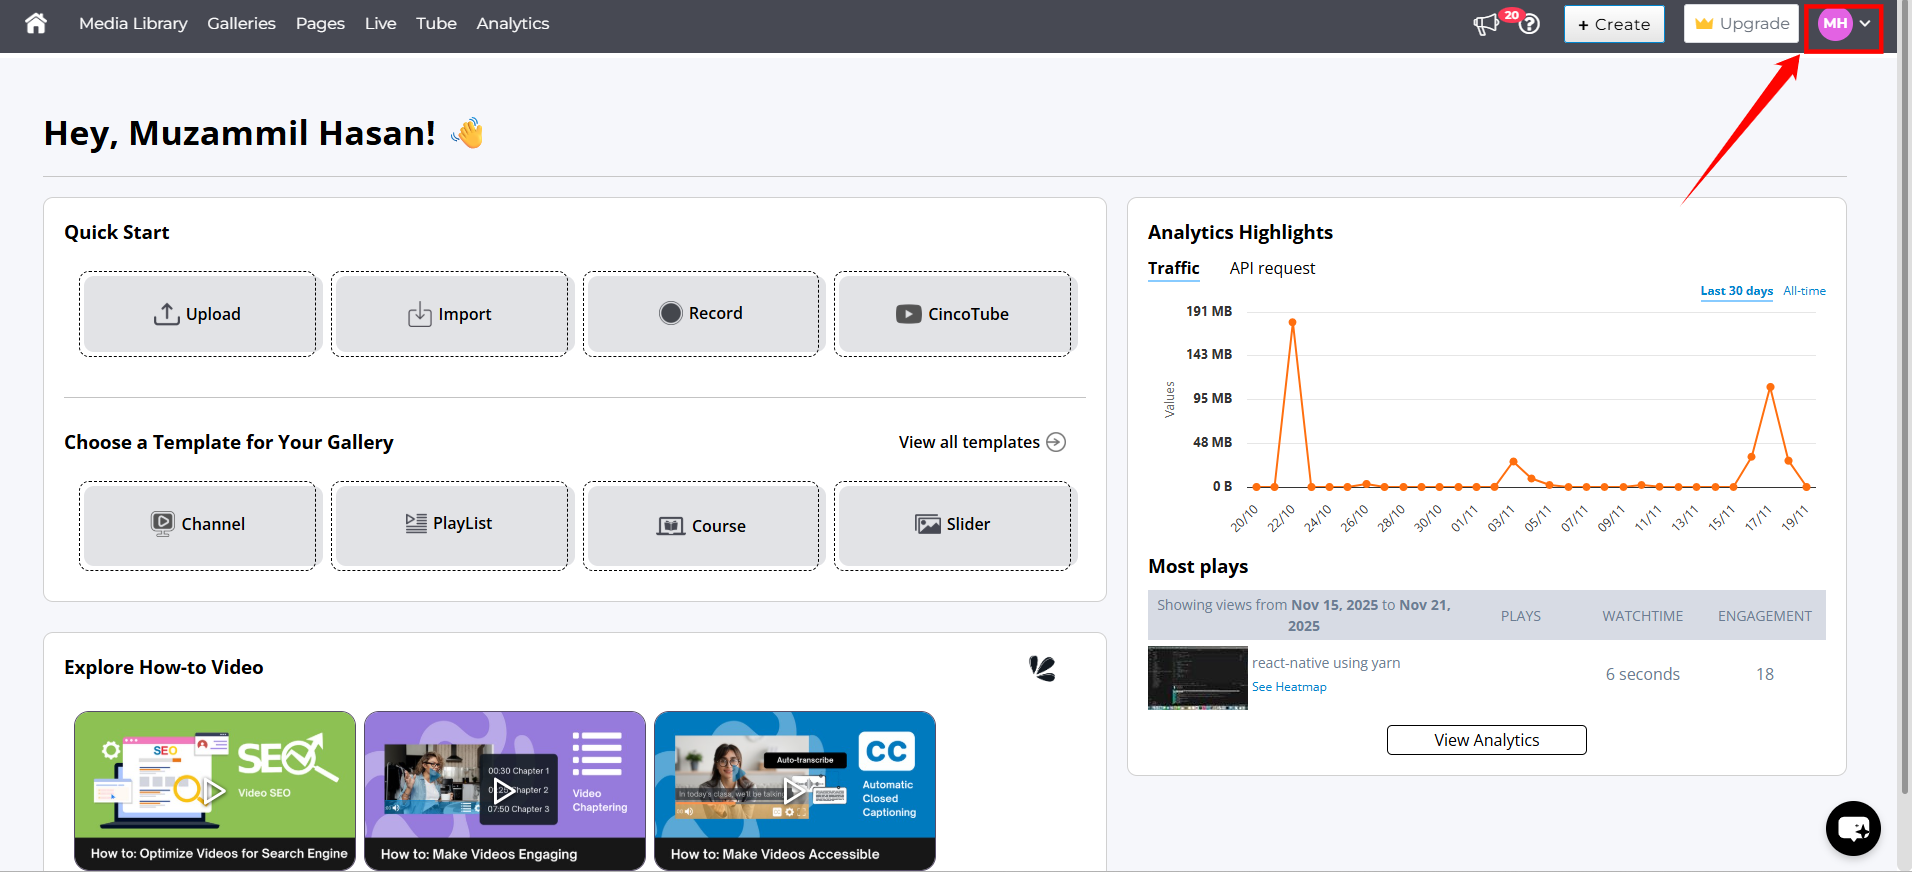The height and width of the screenshot is (872, 1912).
Task: Open Optimize Videos for Search Engine card
Action: (x=215, y=791)
